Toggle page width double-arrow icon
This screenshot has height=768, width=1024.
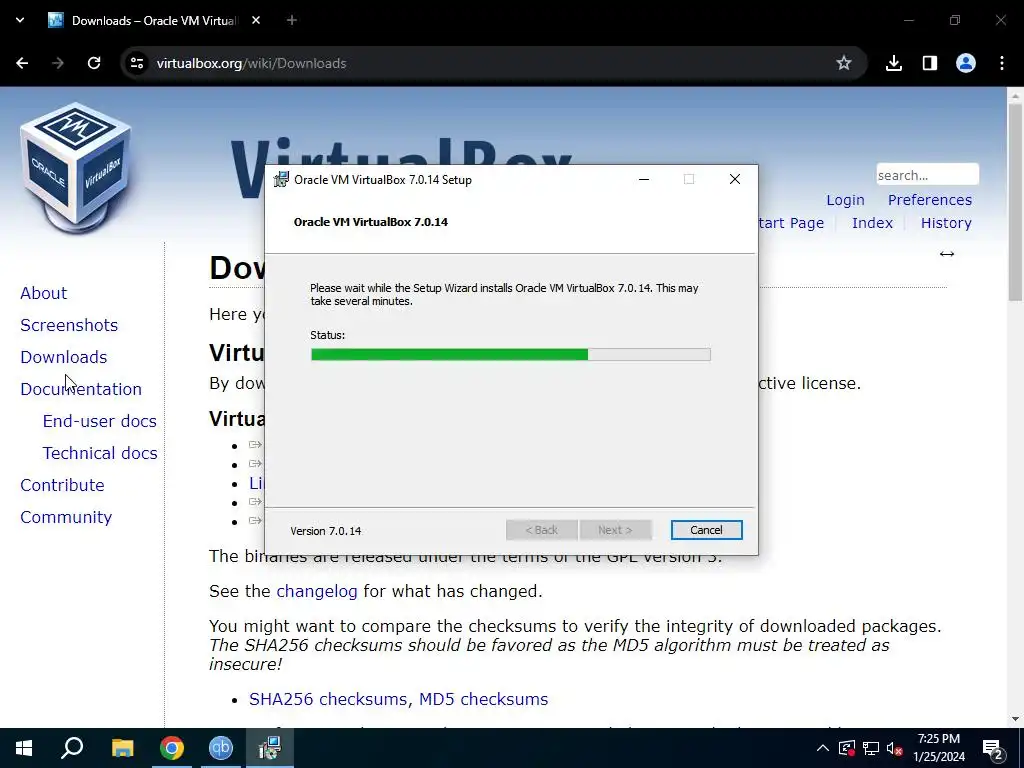pos(947,254)
